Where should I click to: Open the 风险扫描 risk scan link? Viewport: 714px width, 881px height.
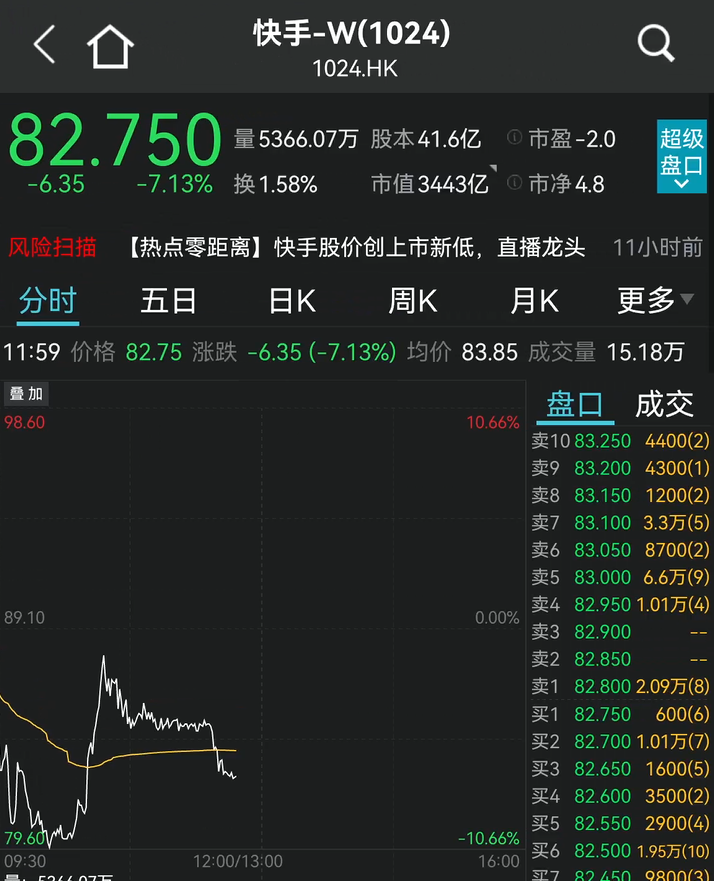click(x=53, y=247)
